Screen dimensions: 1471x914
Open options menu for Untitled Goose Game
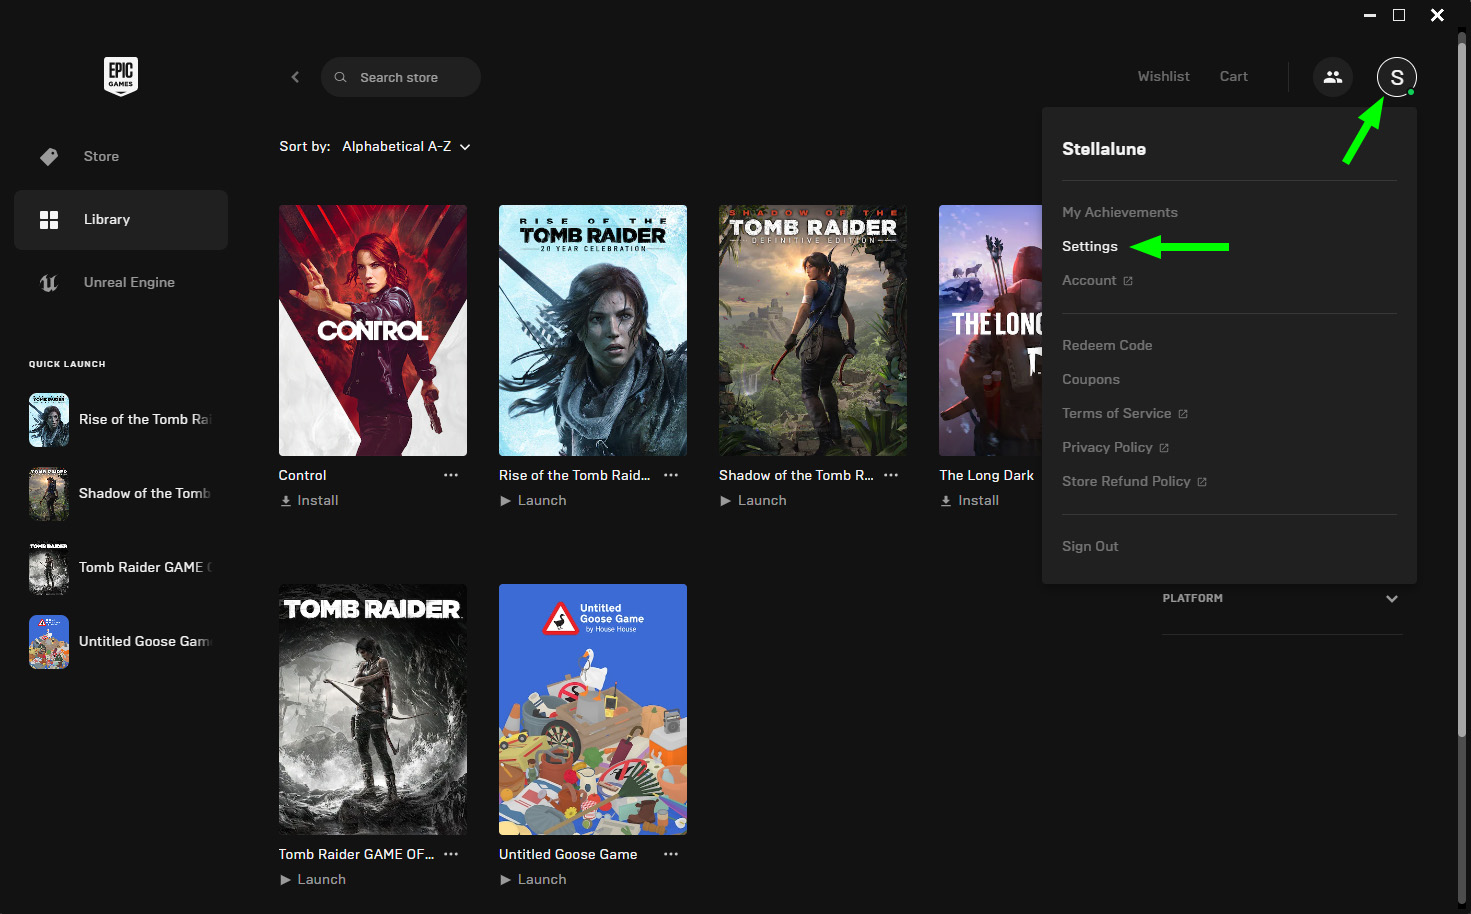tap(671, 854)
